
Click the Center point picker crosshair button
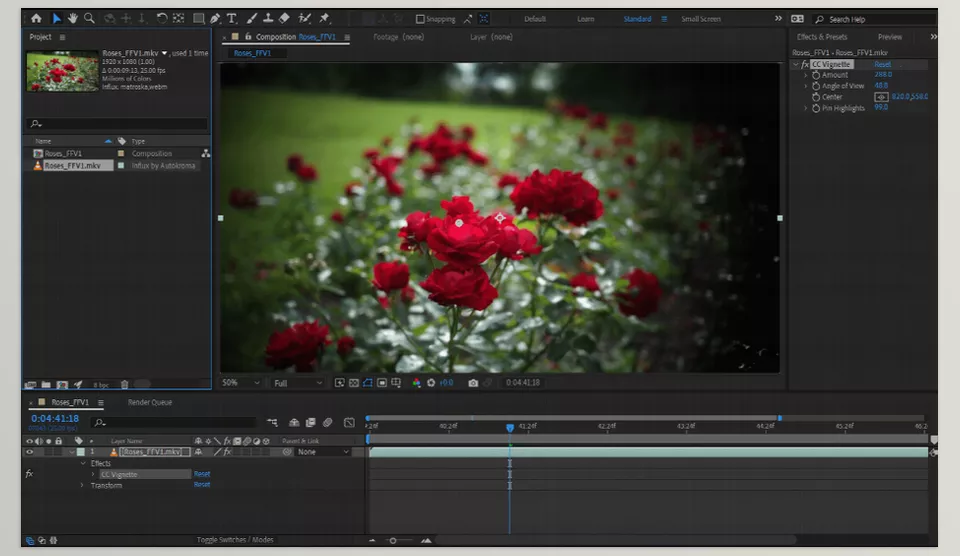881,97
